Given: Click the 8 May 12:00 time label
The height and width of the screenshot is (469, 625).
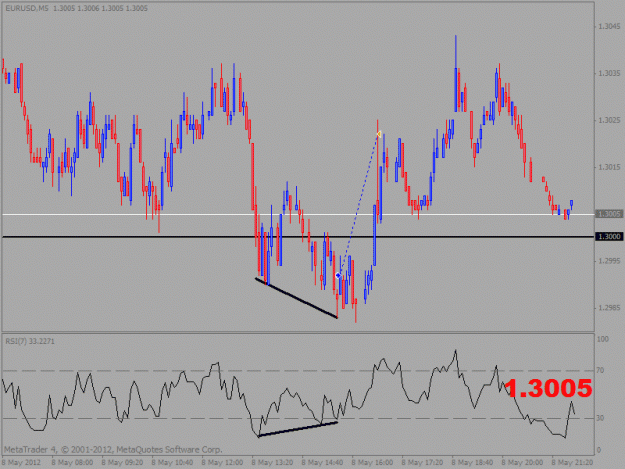Looking at the screenshot, I should [222, 463].
